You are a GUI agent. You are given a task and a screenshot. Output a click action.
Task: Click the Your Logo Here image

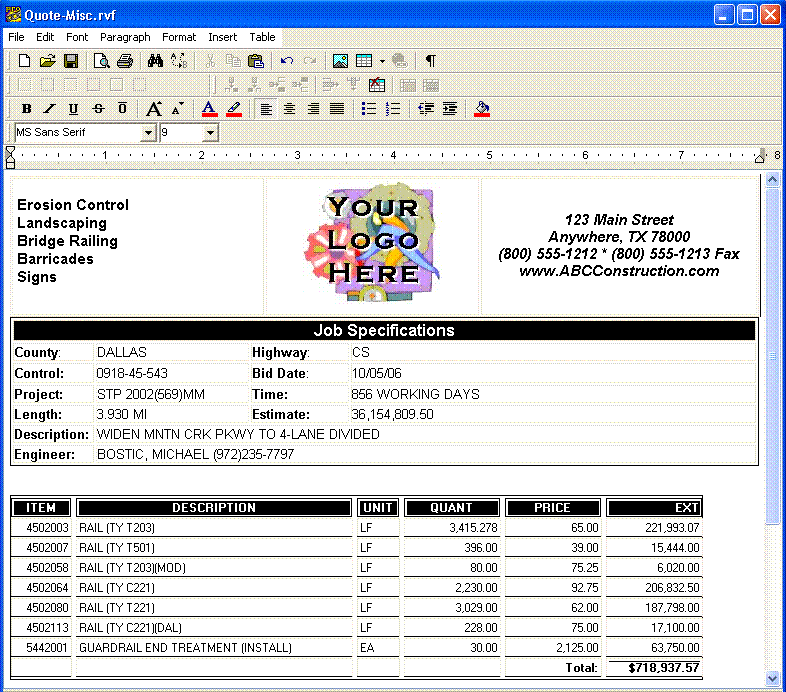point(372,242)
